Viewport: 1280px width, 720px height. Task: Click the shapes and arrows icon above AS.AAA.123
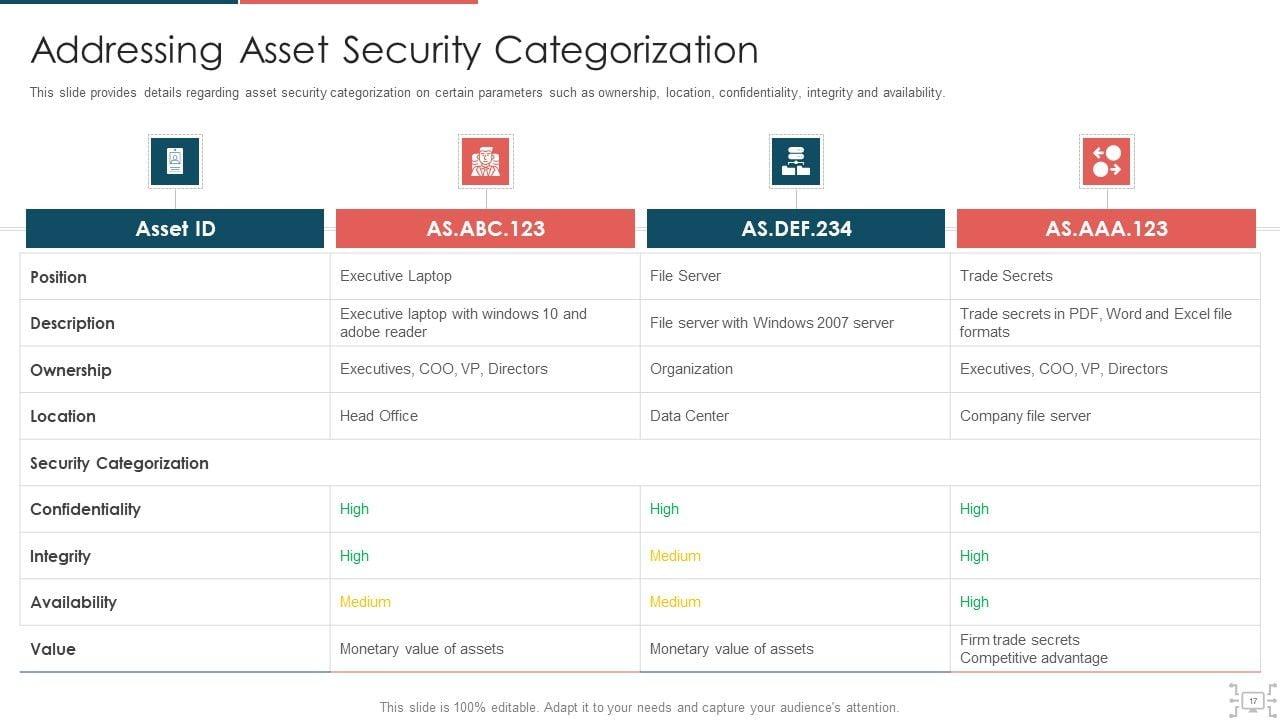click(x=1106, y=161)
